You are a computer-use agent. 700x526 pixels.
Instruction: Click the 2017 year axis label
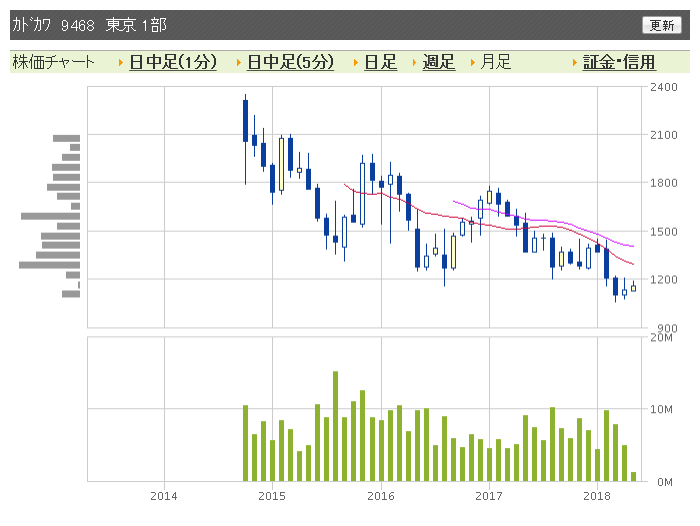489,496
